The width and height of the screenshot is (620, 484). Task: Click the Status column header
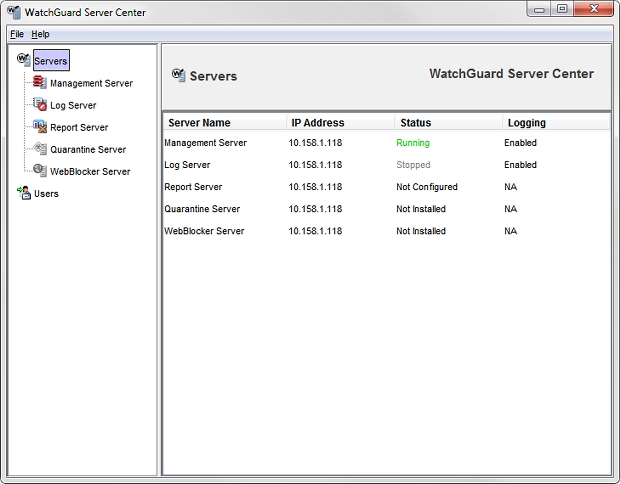tap(449, 123)
